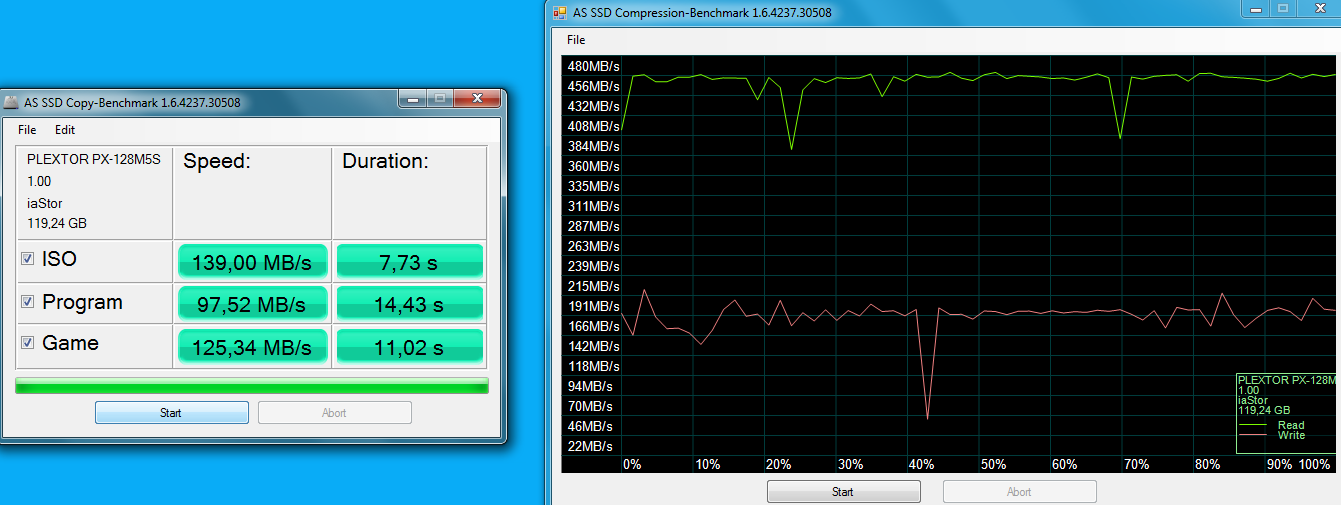Open File menu in Compression-Benchmark window
The image size is (1341, 505).
point(576,40)
